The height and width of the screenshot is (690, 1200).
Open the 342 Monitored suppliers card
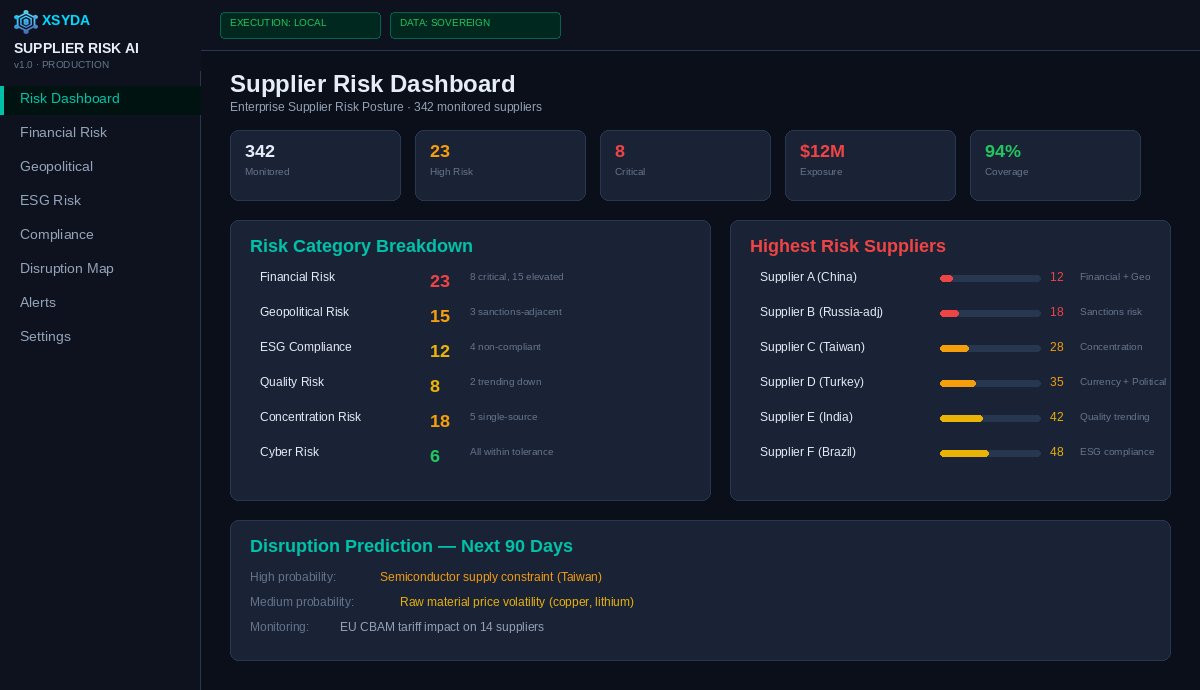tap(315, 165)
